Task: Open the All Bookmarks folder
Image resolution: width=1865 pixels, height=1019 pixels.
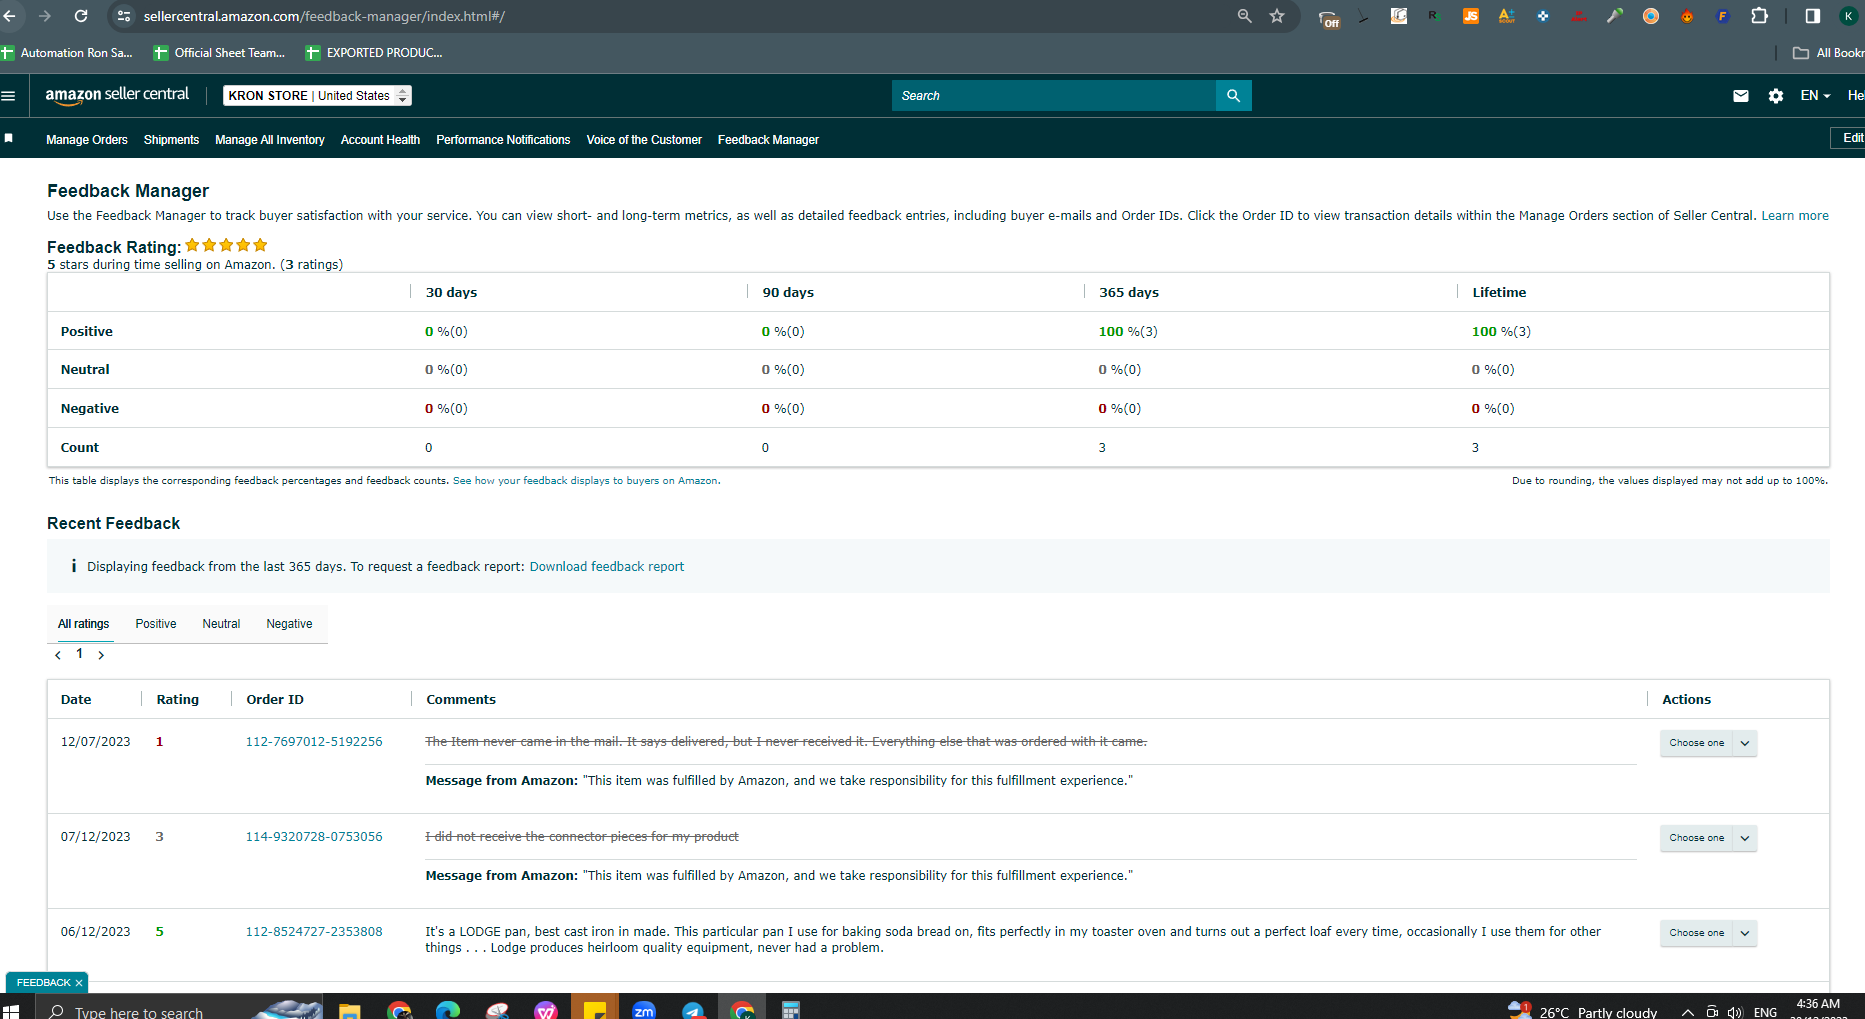Action: pyautogui.click(x=1829, y=53)
